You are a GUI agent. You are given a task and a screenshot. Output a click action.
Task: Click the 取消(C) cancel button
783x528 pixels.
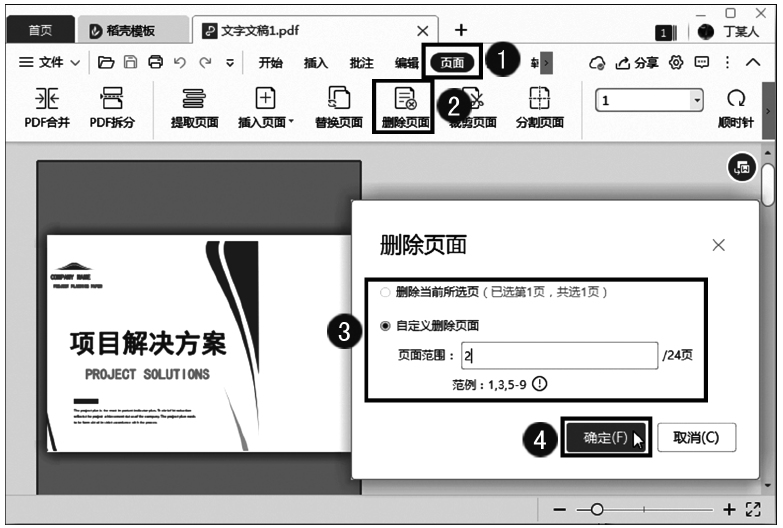(x=695, y=438)
